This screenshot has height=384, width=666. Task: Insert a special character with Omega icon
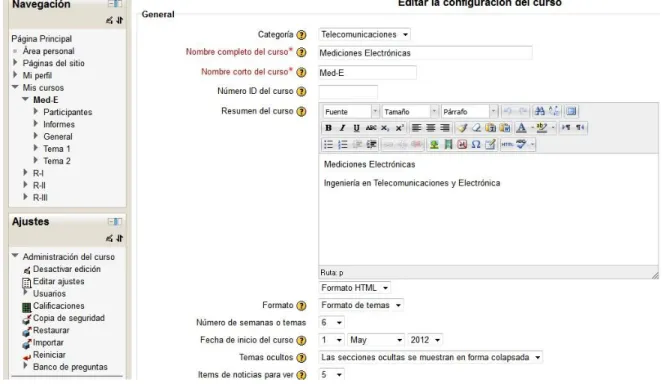coord(476,144)
